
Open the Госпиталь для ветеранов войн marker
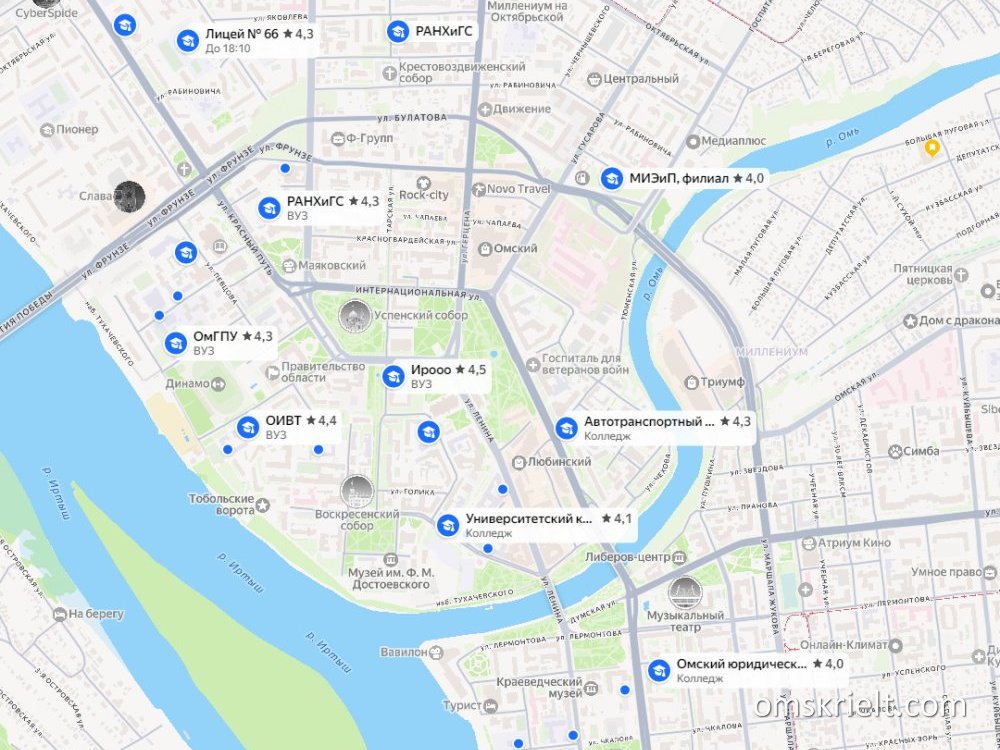533,364
